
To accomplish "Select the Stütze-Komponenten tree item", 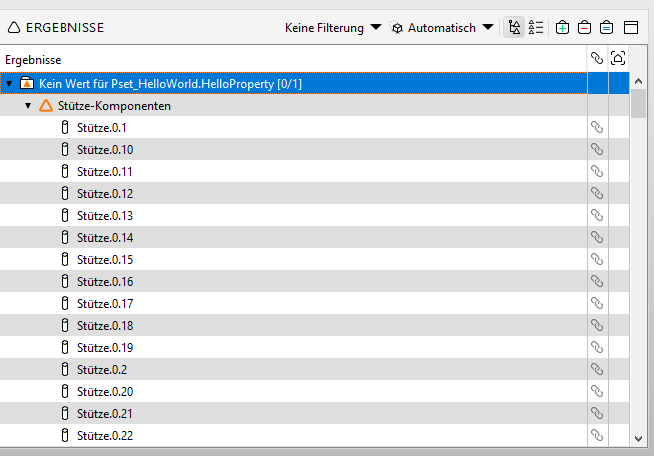I will click(314, 106).
